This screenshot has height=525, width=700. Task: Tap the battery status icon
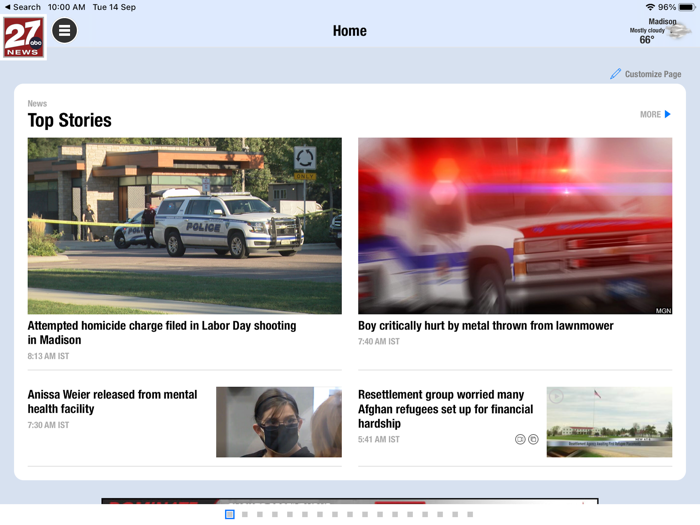pos(687,7)
